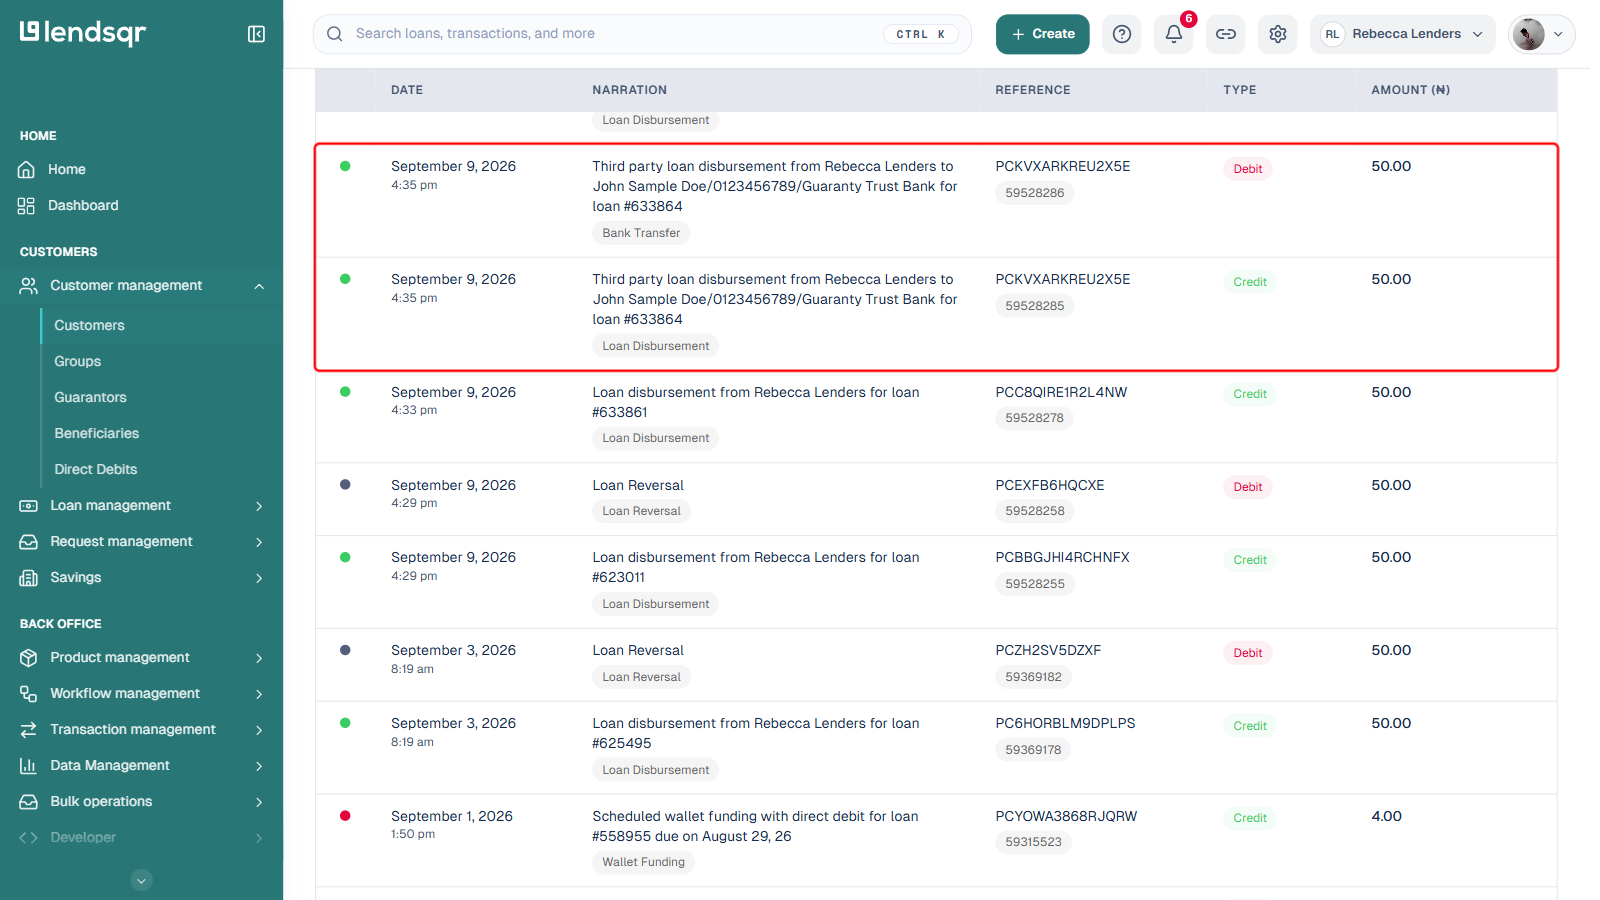Click the Debit label for PCZH2SV5DZXF

(1248, 653)
